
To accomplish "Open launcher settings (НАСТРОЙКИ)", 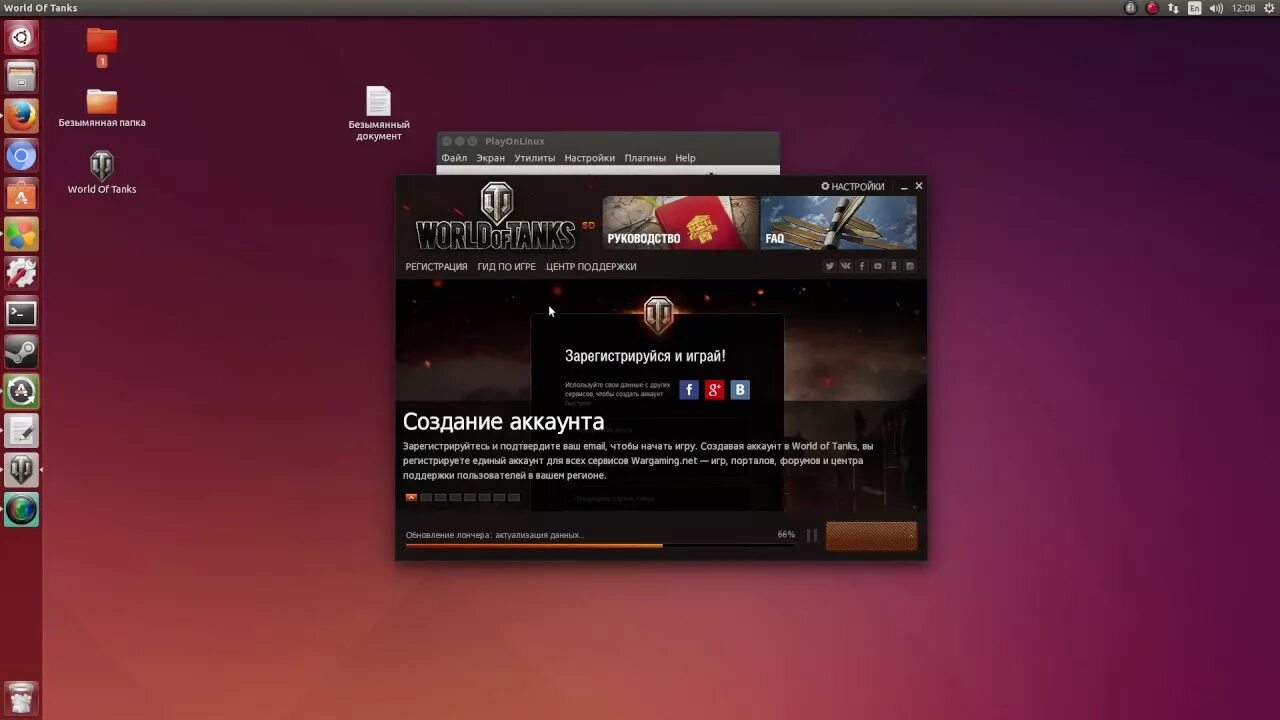I will 853,186.
